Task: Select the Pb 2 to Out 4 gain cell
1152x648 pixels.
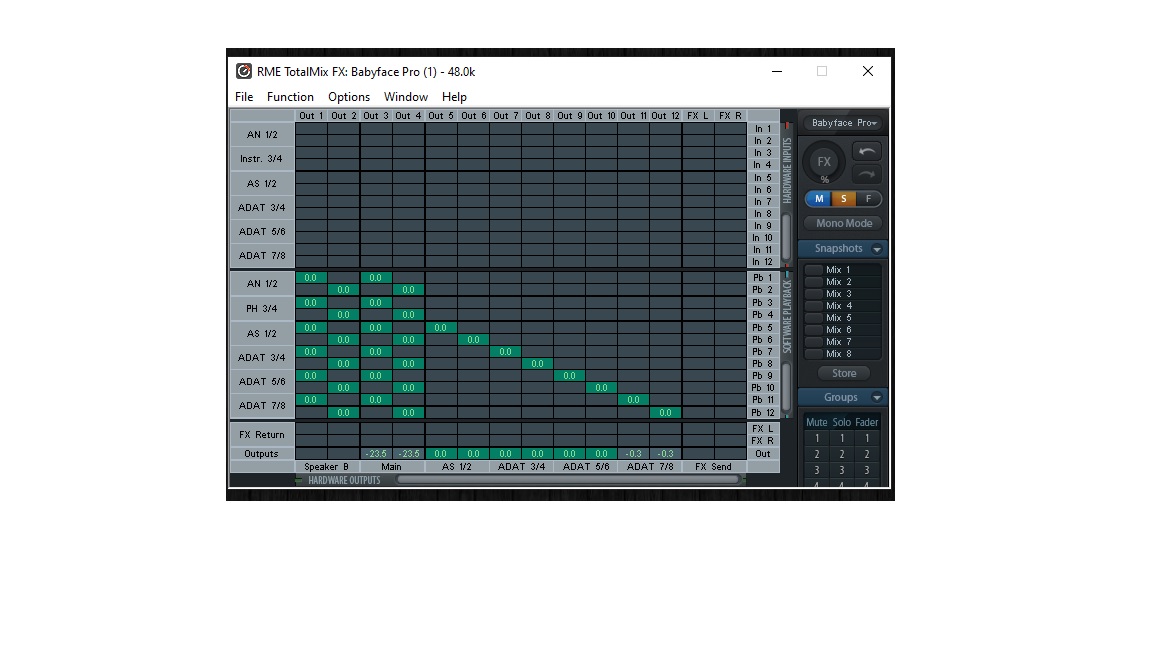Action: coord(408,290)
